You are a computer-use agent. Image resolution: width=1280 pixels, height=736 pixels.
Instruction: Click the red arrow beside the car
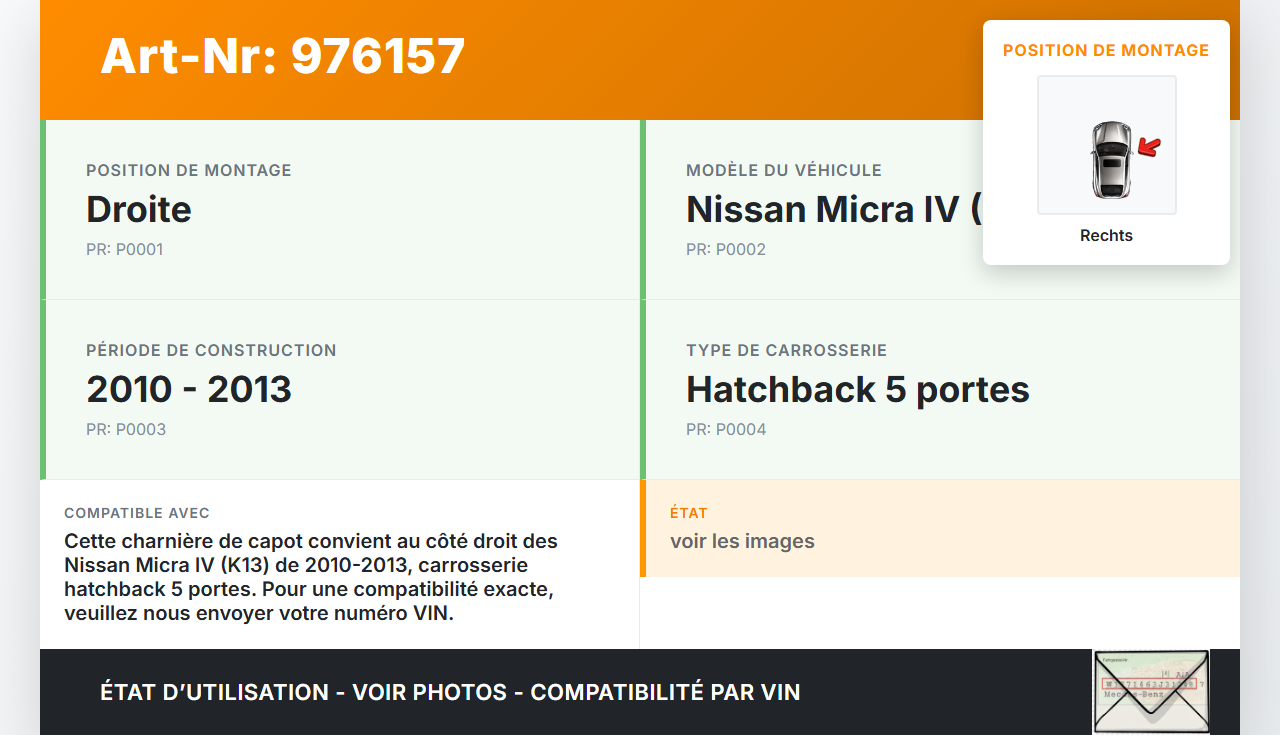point(1150,148)
